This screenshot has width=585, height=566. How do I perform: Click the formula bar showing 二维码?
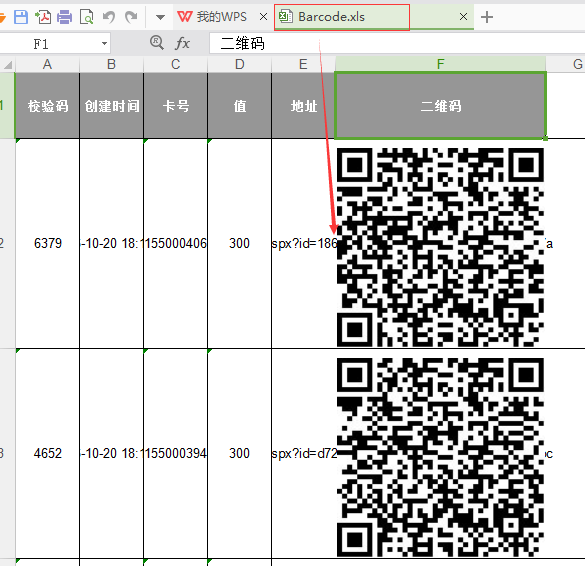pyautogui.click(x=397, y=44)
